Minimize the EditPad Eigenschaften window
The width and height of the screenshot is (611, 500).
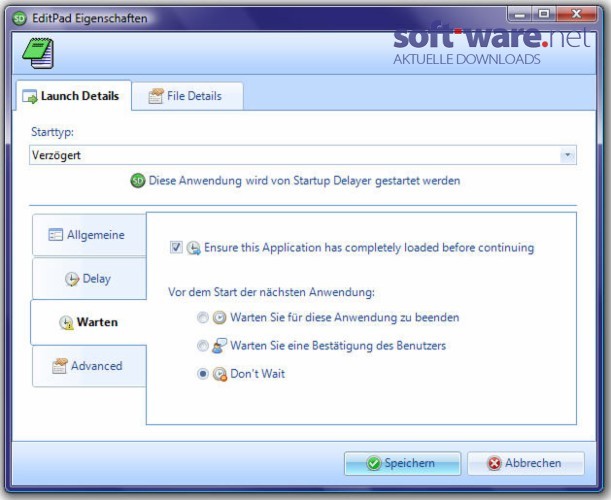pos(519,14)
